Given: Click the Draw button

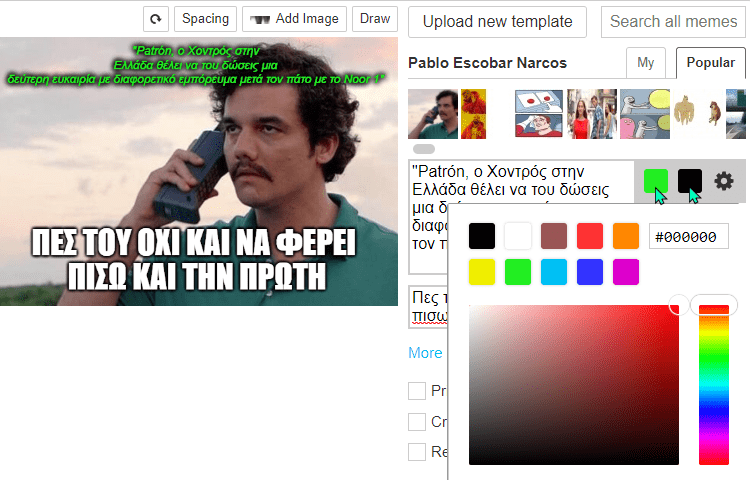Looking at the screenshot, I should tap(375, 19).
